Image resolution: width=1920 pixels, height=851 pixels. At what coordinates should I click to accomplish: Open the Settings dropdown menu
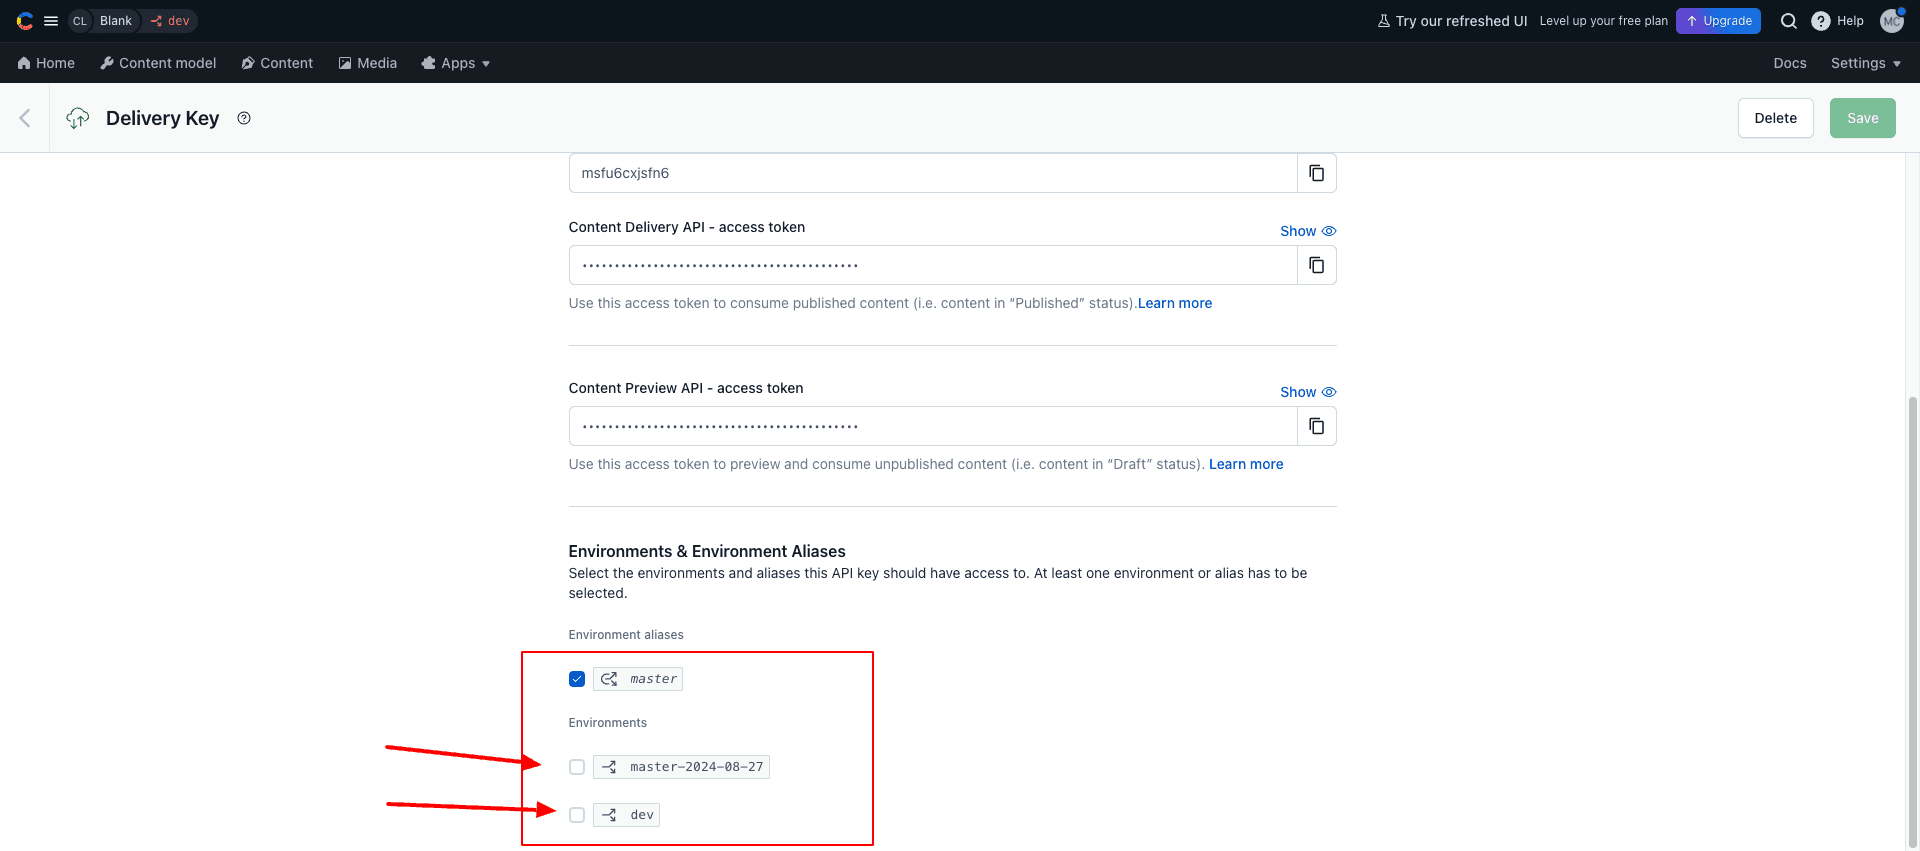click(1865, 63)
